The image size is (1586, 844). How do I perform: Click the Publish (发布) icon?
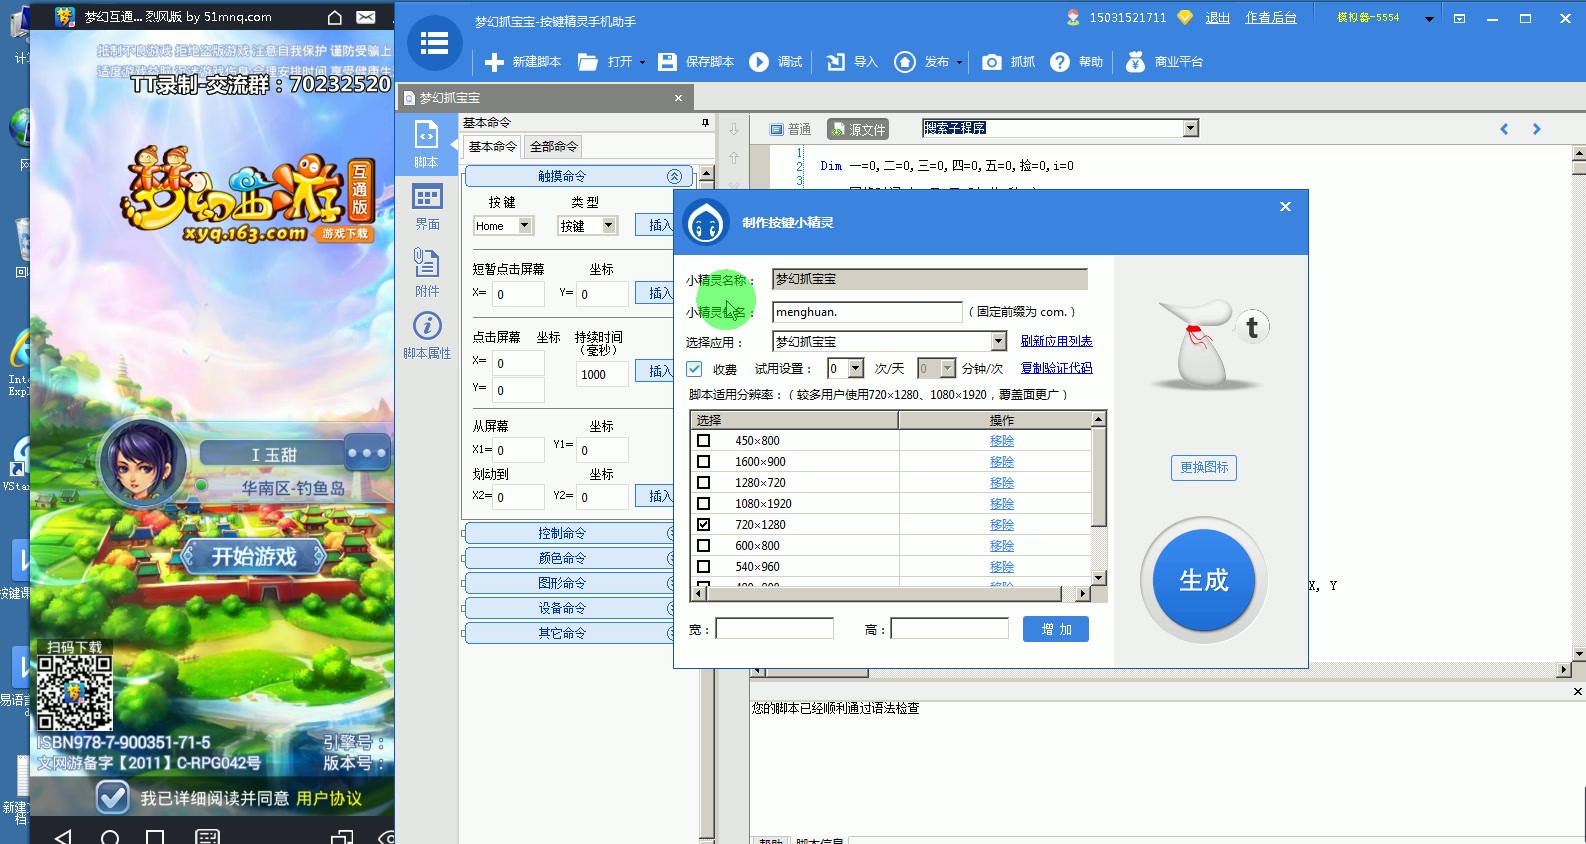tap(905, 62)
